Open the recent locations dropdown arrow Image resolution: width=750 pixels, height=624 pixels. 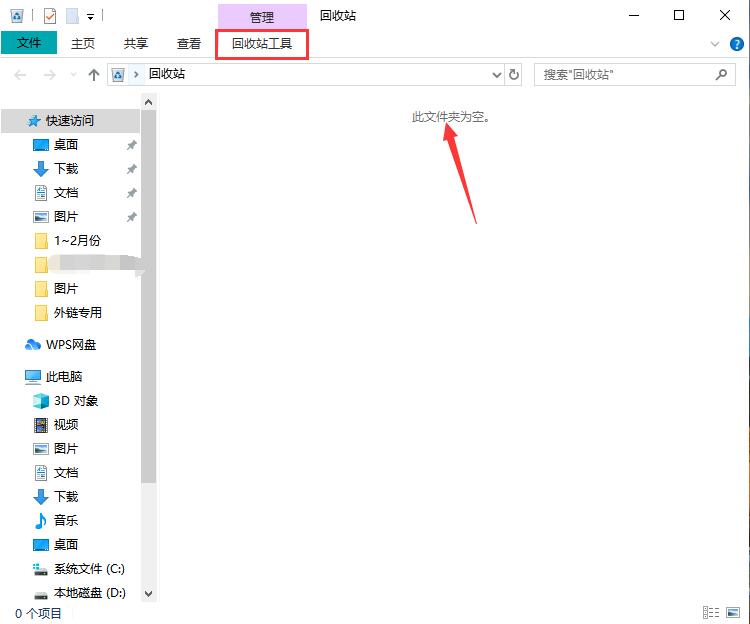pyautogui.click(x=73, y=75)
